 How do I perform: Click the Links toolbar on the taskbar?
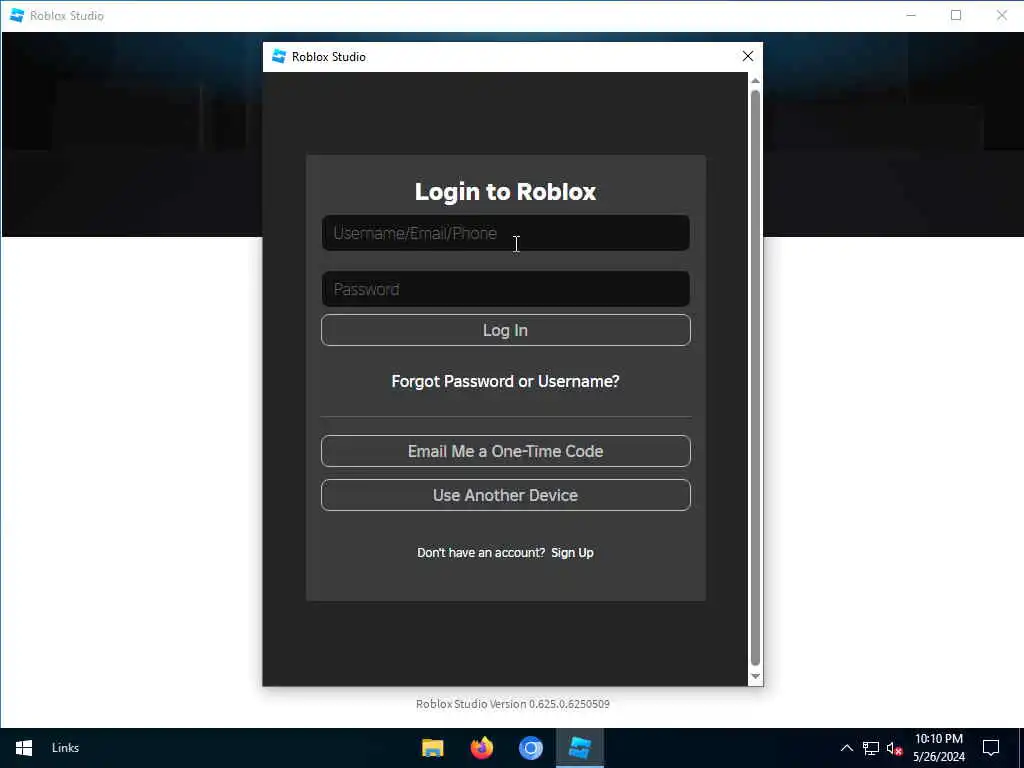65,748
